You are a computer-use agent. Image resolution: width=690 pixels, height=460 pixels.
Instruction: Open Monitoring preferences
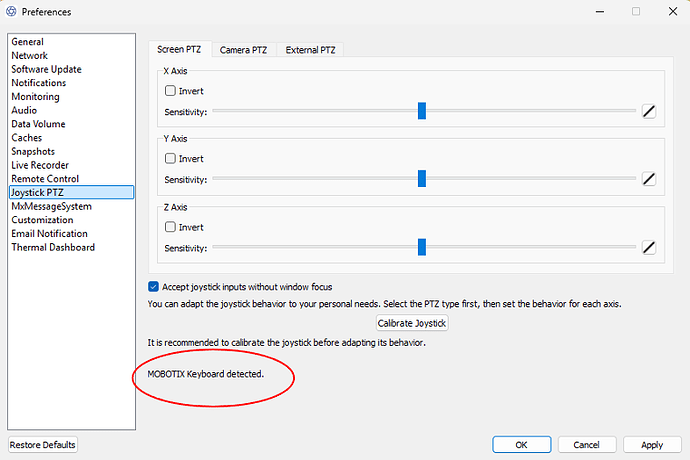coord(71,96)
